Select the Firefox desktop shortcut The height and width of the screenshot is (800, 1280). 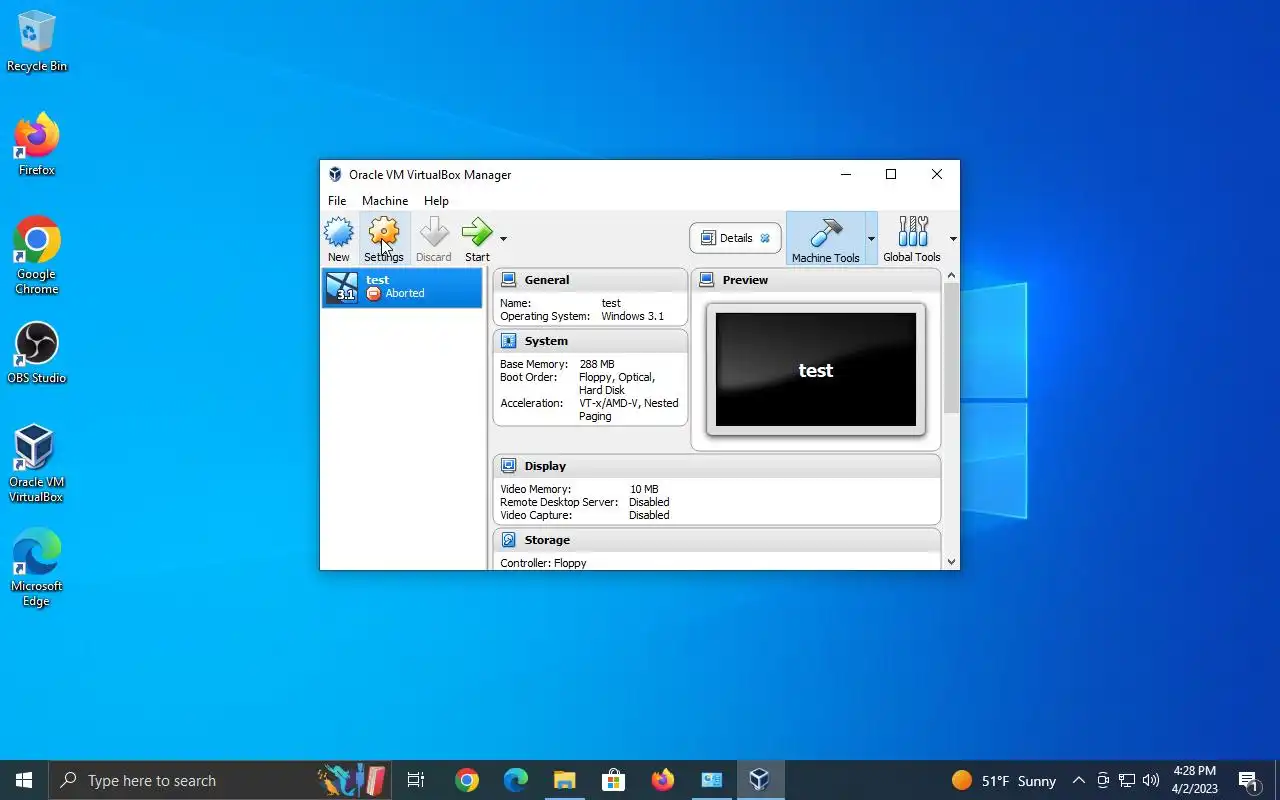(37, 145)
